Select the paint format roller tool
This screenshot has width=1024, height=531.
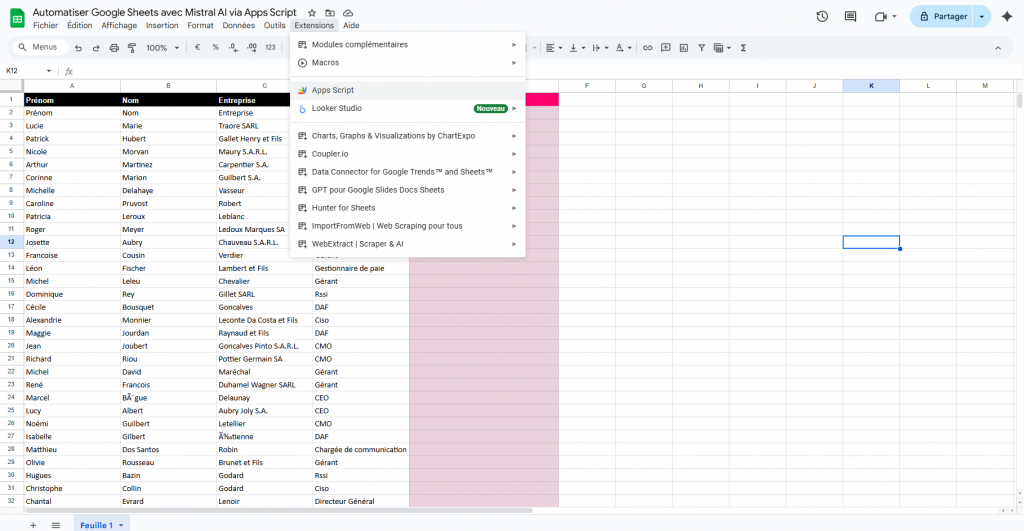point(131,47)
